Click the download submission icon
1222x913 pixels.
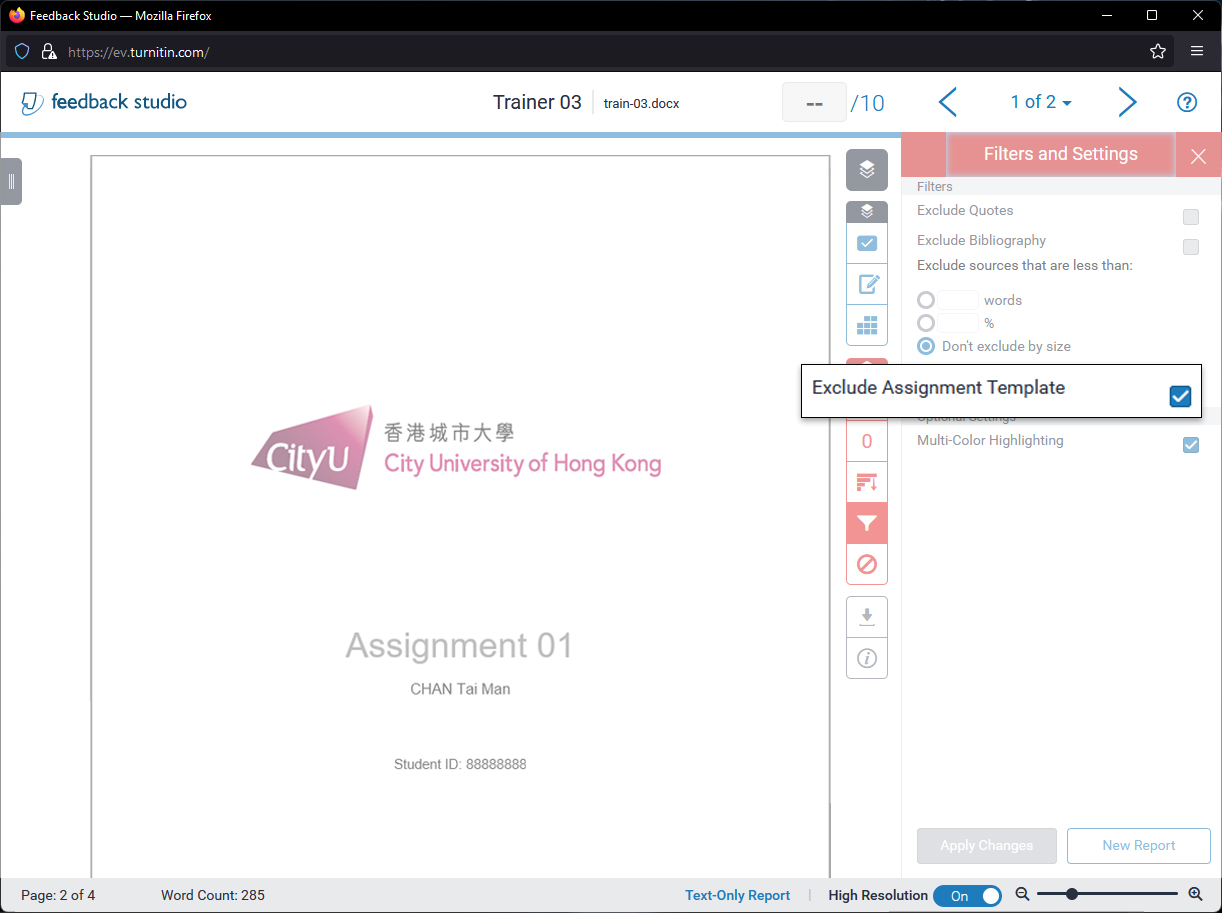coord(867,616)
